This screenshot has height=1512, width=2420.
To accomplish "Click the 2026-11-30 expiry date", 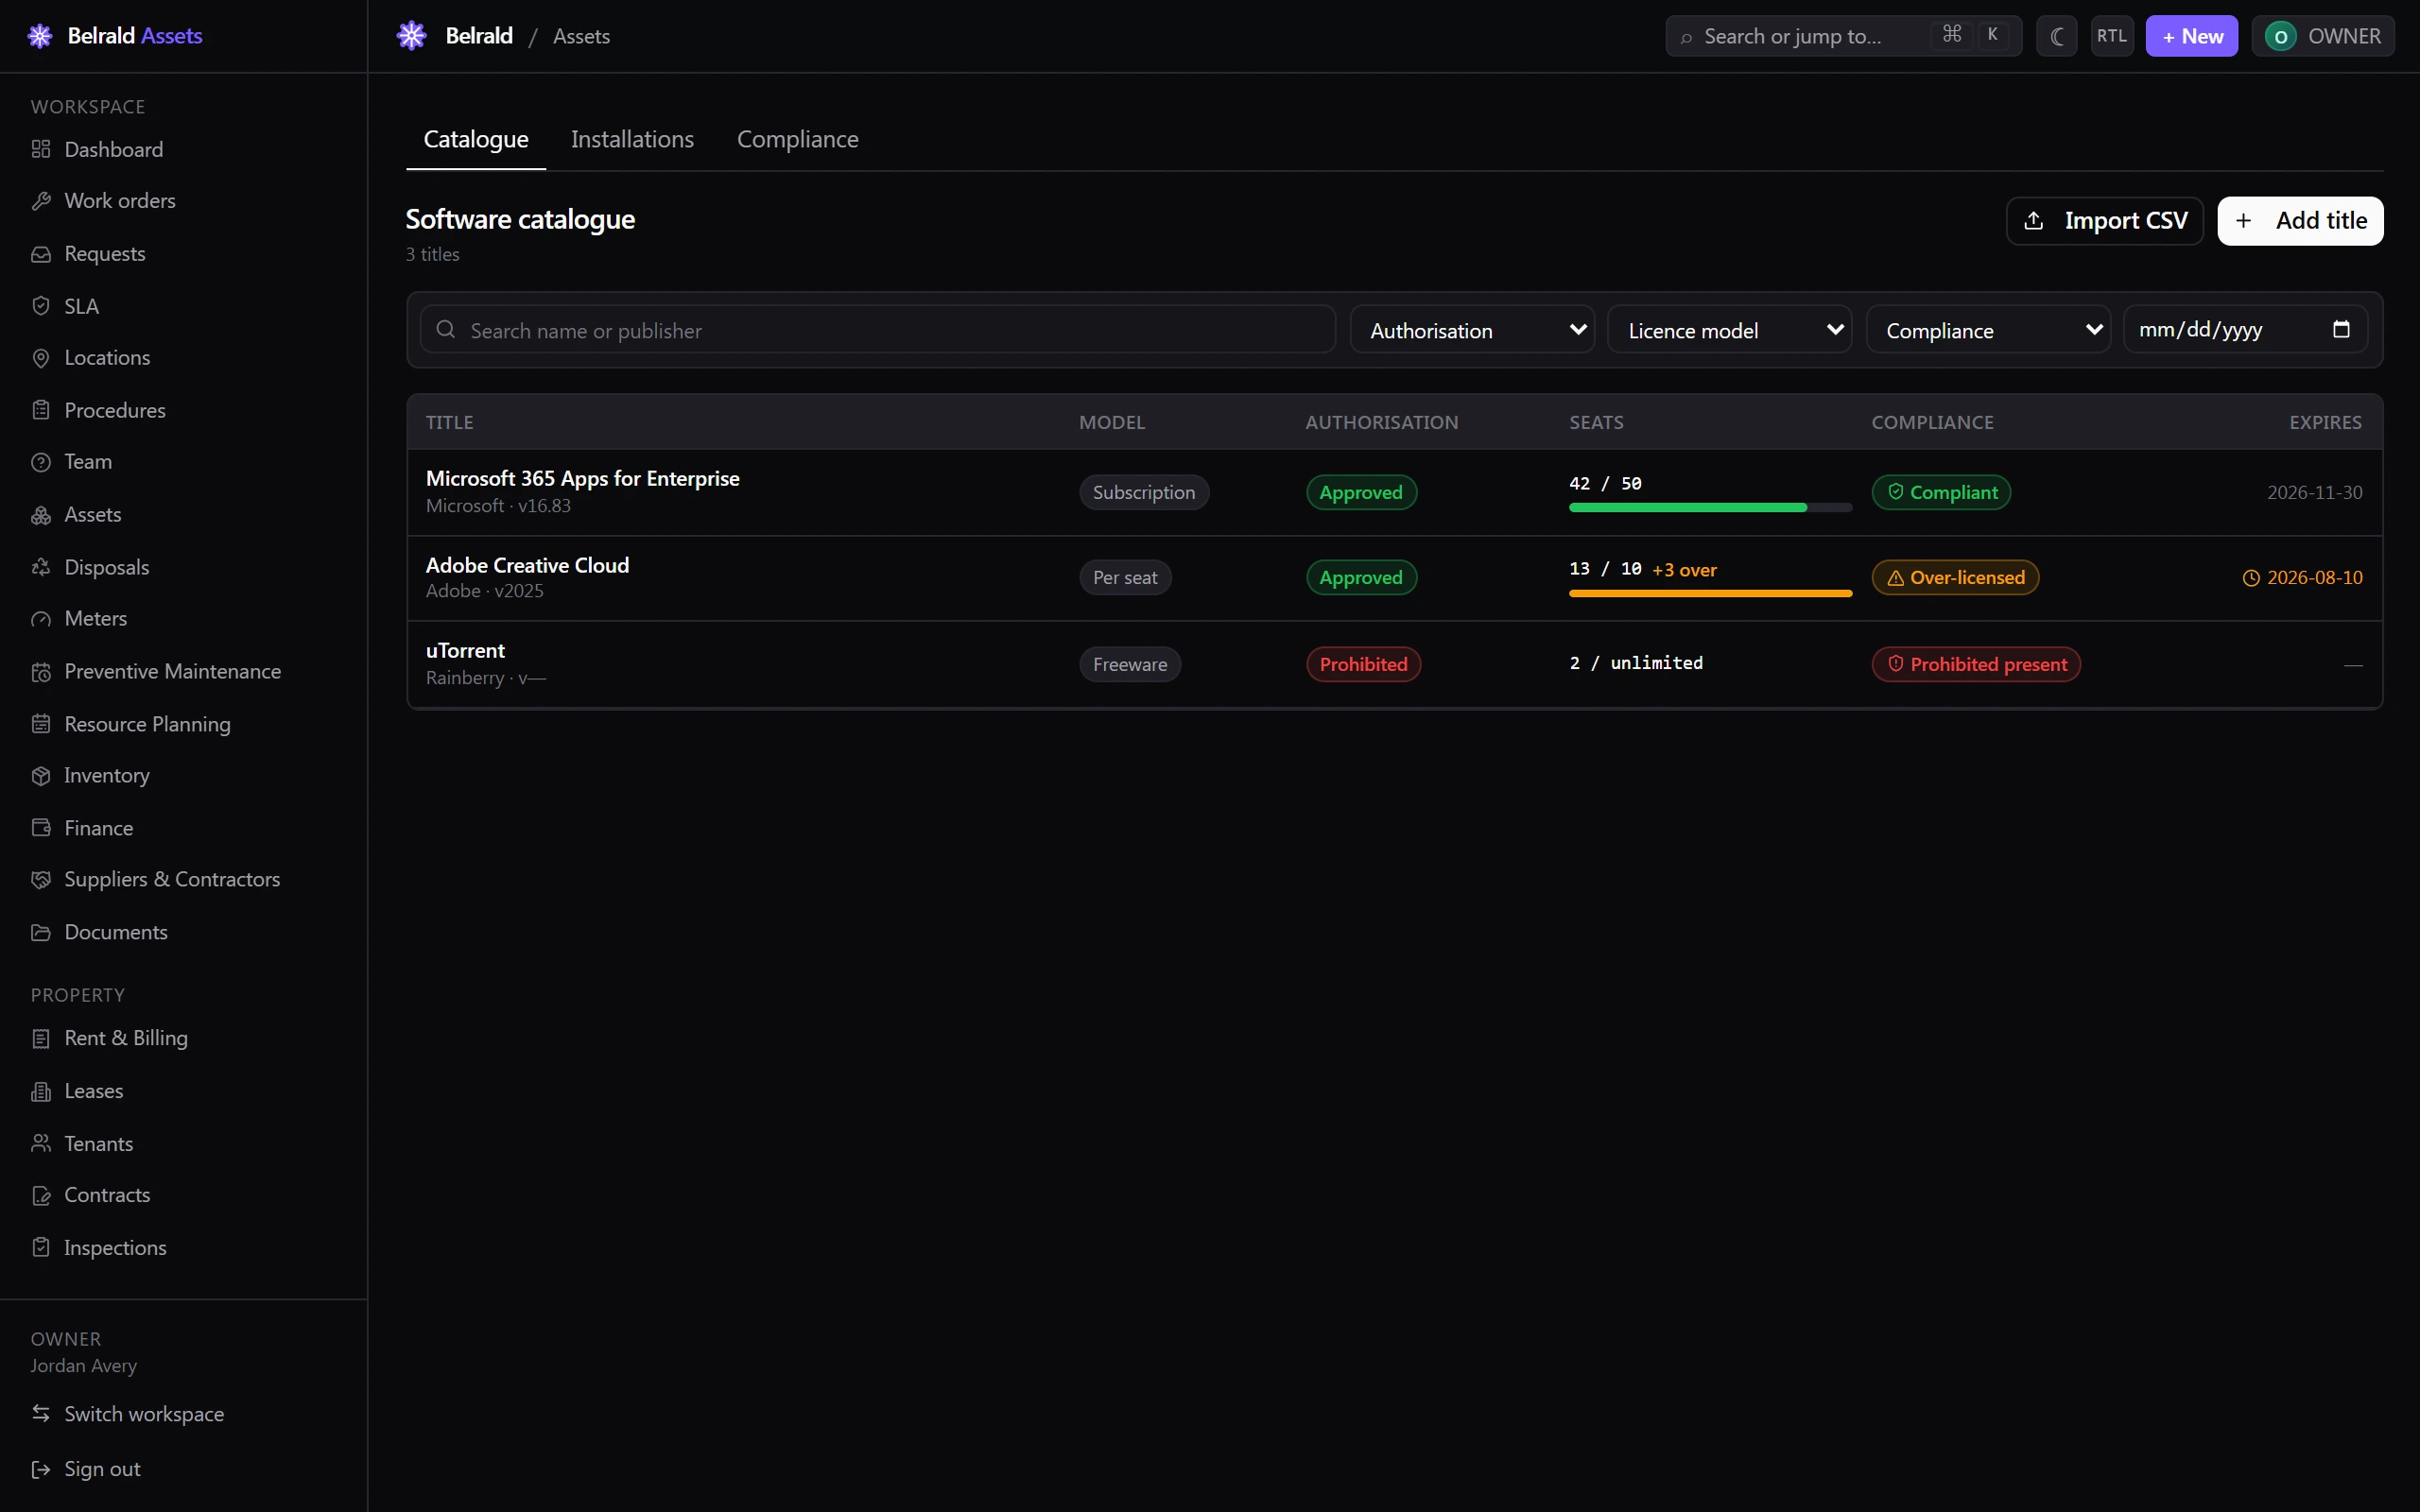I will [2314, 492].
